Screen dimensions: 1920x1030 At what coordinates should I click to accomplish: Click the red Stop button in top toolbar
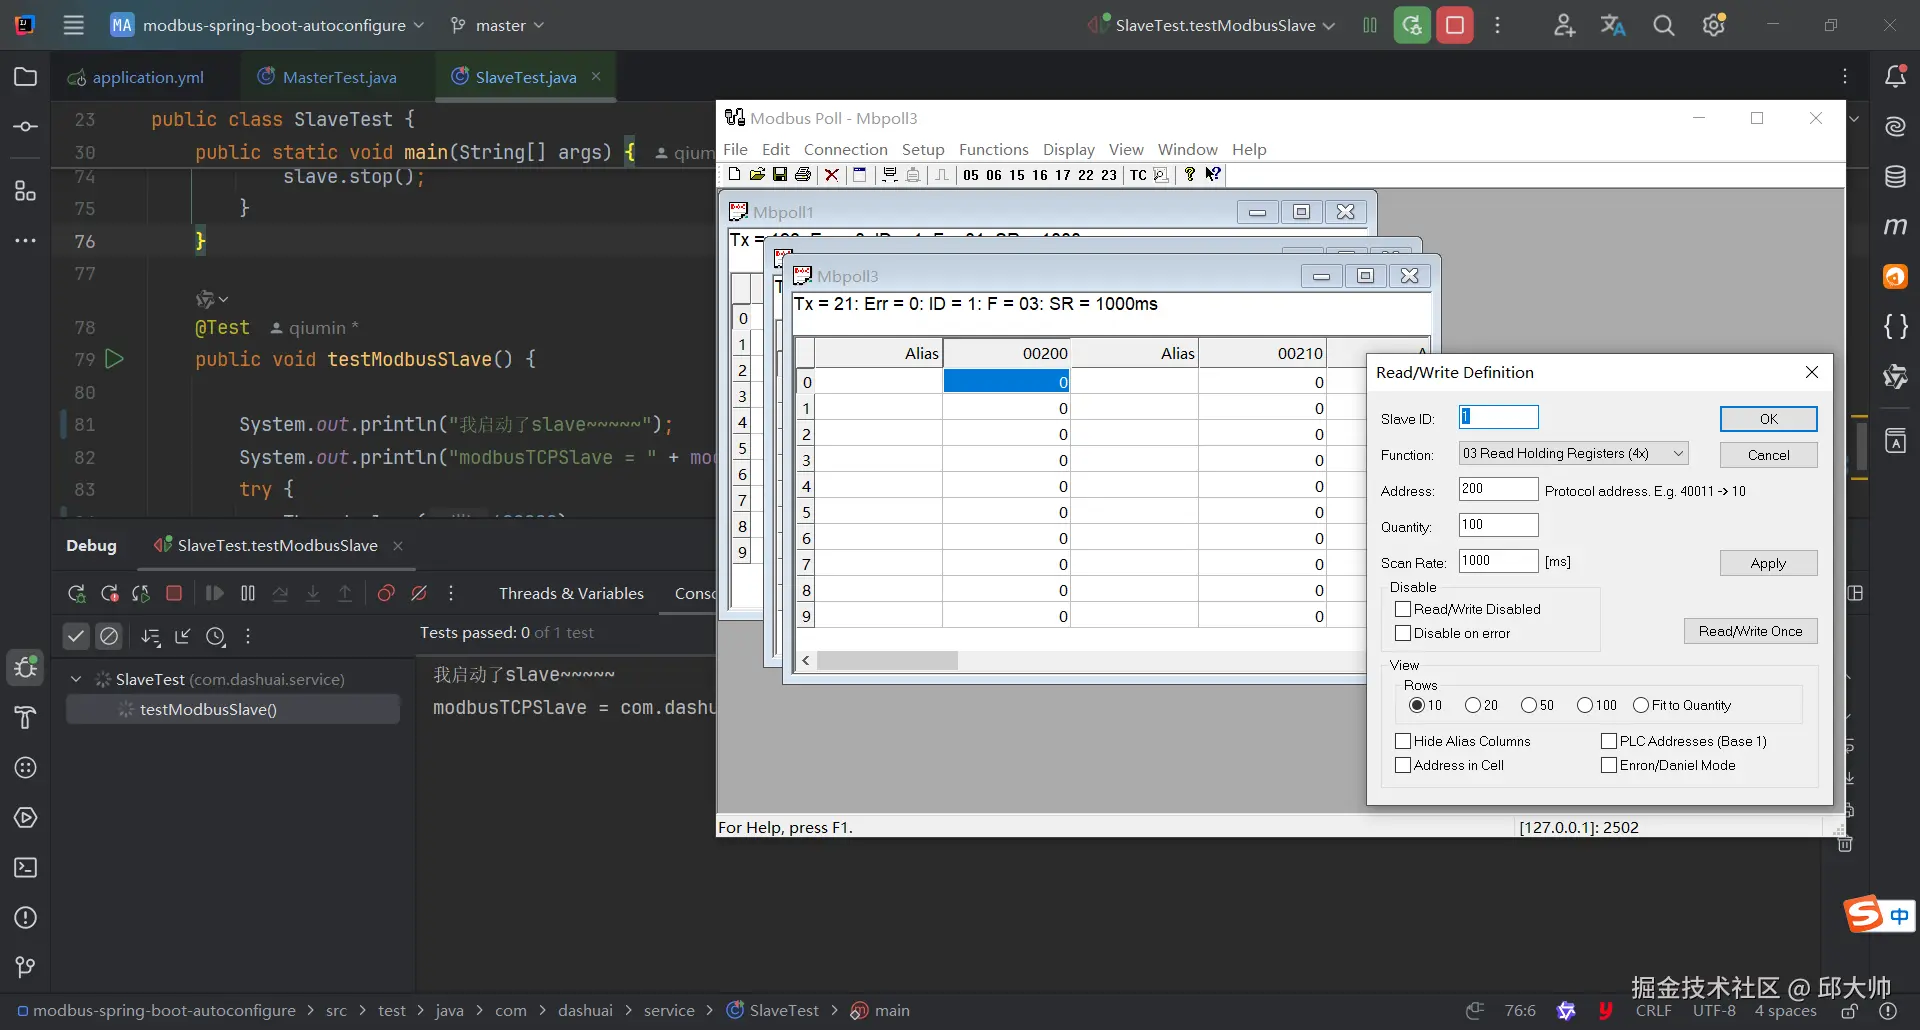click(x=1455, y=25)
